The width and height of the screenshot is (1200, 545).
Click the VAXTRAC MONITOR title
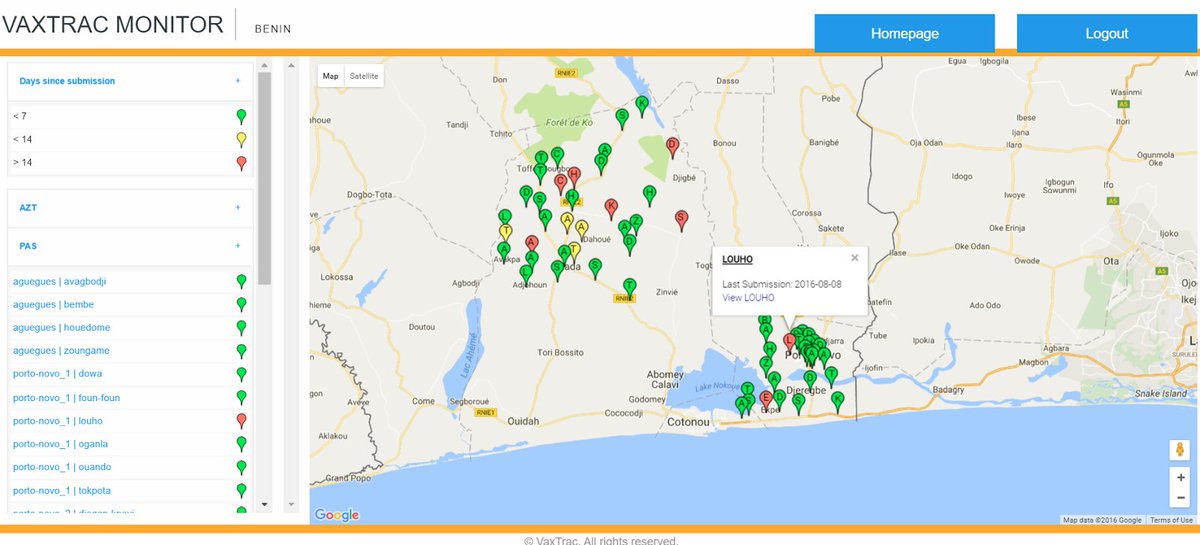point(114,25)
